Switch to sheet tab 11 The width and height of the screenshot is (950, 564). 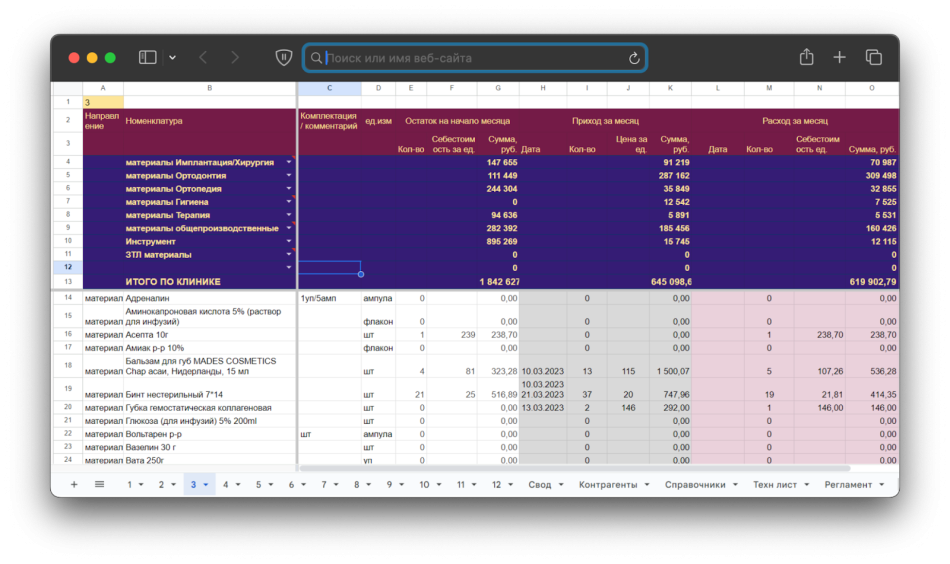tap(460, 485)
